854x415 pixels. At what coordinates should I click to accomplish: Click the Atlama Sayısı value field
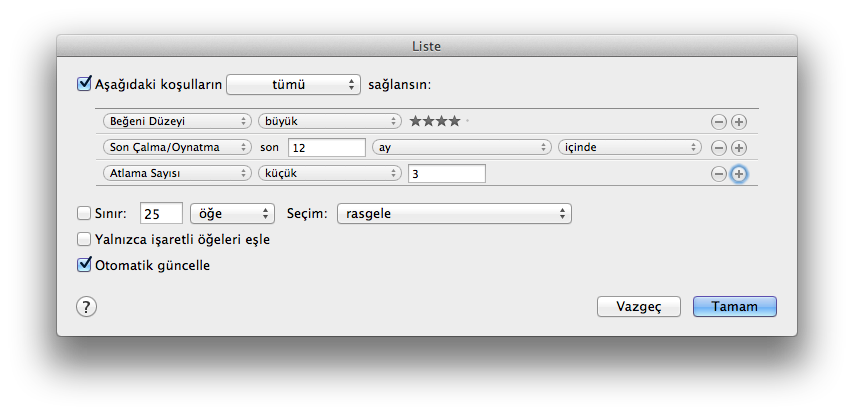[x=446, y=173]
